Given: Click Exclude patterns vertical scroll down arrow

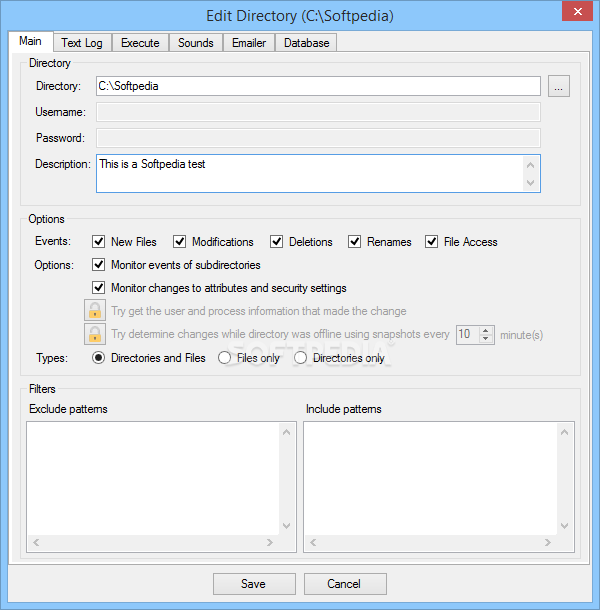Looking at the screenshot, I should 286,526.
